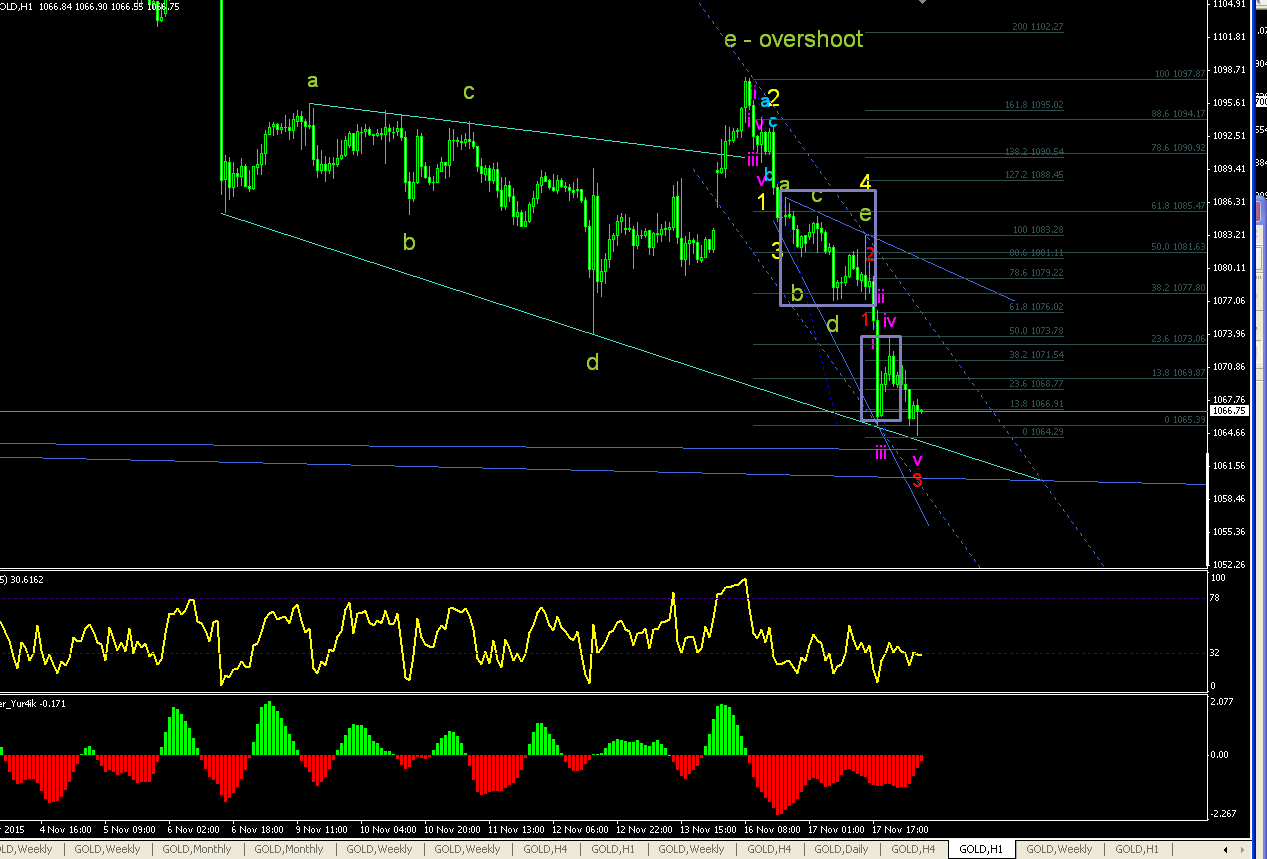Click Fibonacci level label '78.6 1079.22'
This screenshot has height=859, width=1267.
1034,273
